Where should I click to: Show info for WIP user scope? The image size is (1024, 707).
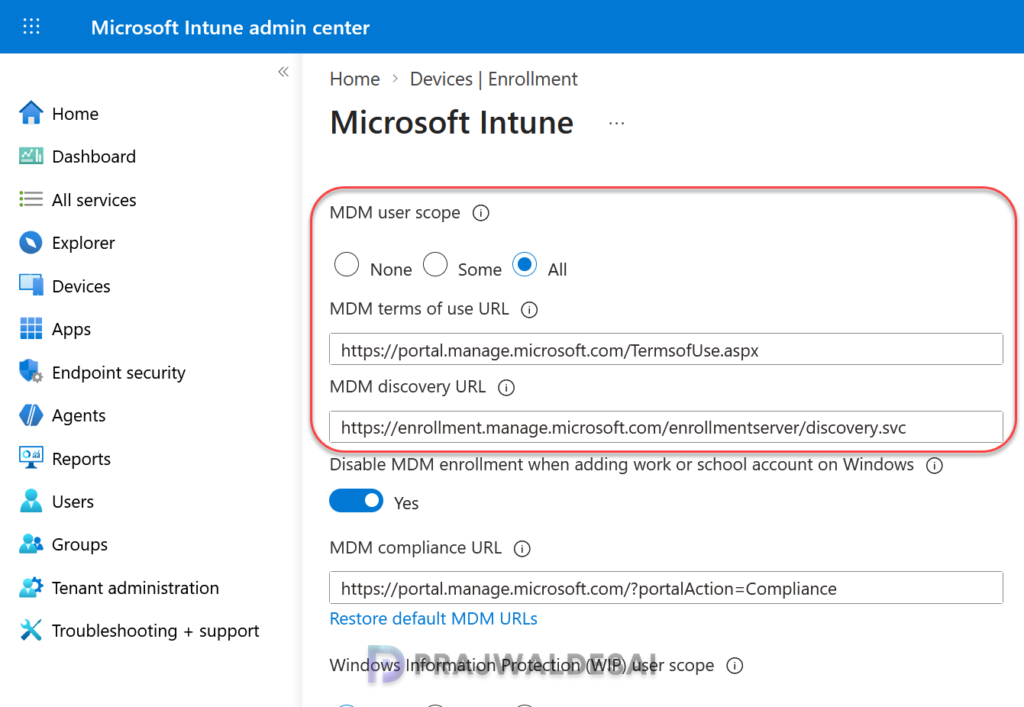(735, 666)
